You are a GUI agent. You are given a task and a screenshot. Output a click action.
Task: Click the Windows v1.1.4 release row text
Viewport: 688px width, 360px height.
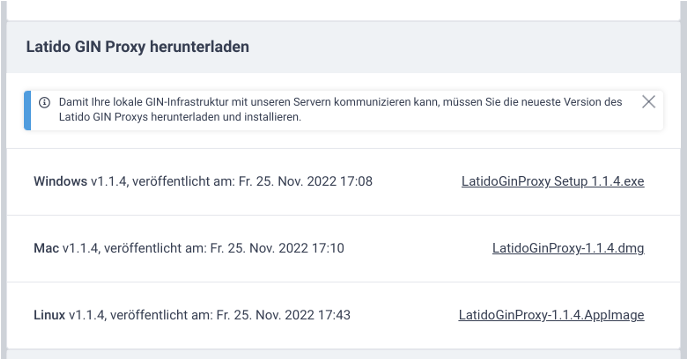[x=203, y=181]
